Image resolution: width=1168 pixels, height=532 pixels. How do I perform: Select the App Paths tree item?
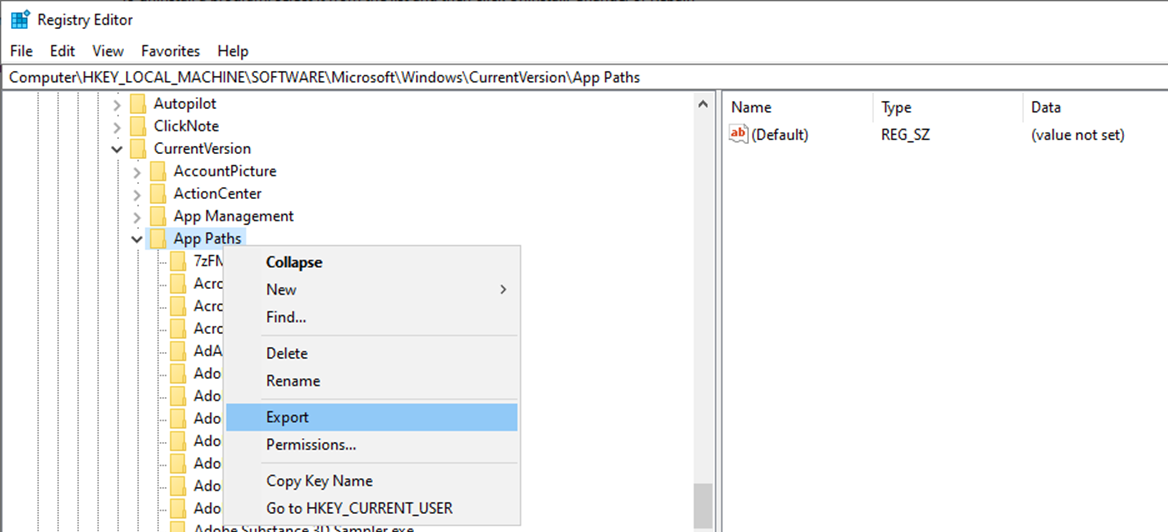(208, 238)
